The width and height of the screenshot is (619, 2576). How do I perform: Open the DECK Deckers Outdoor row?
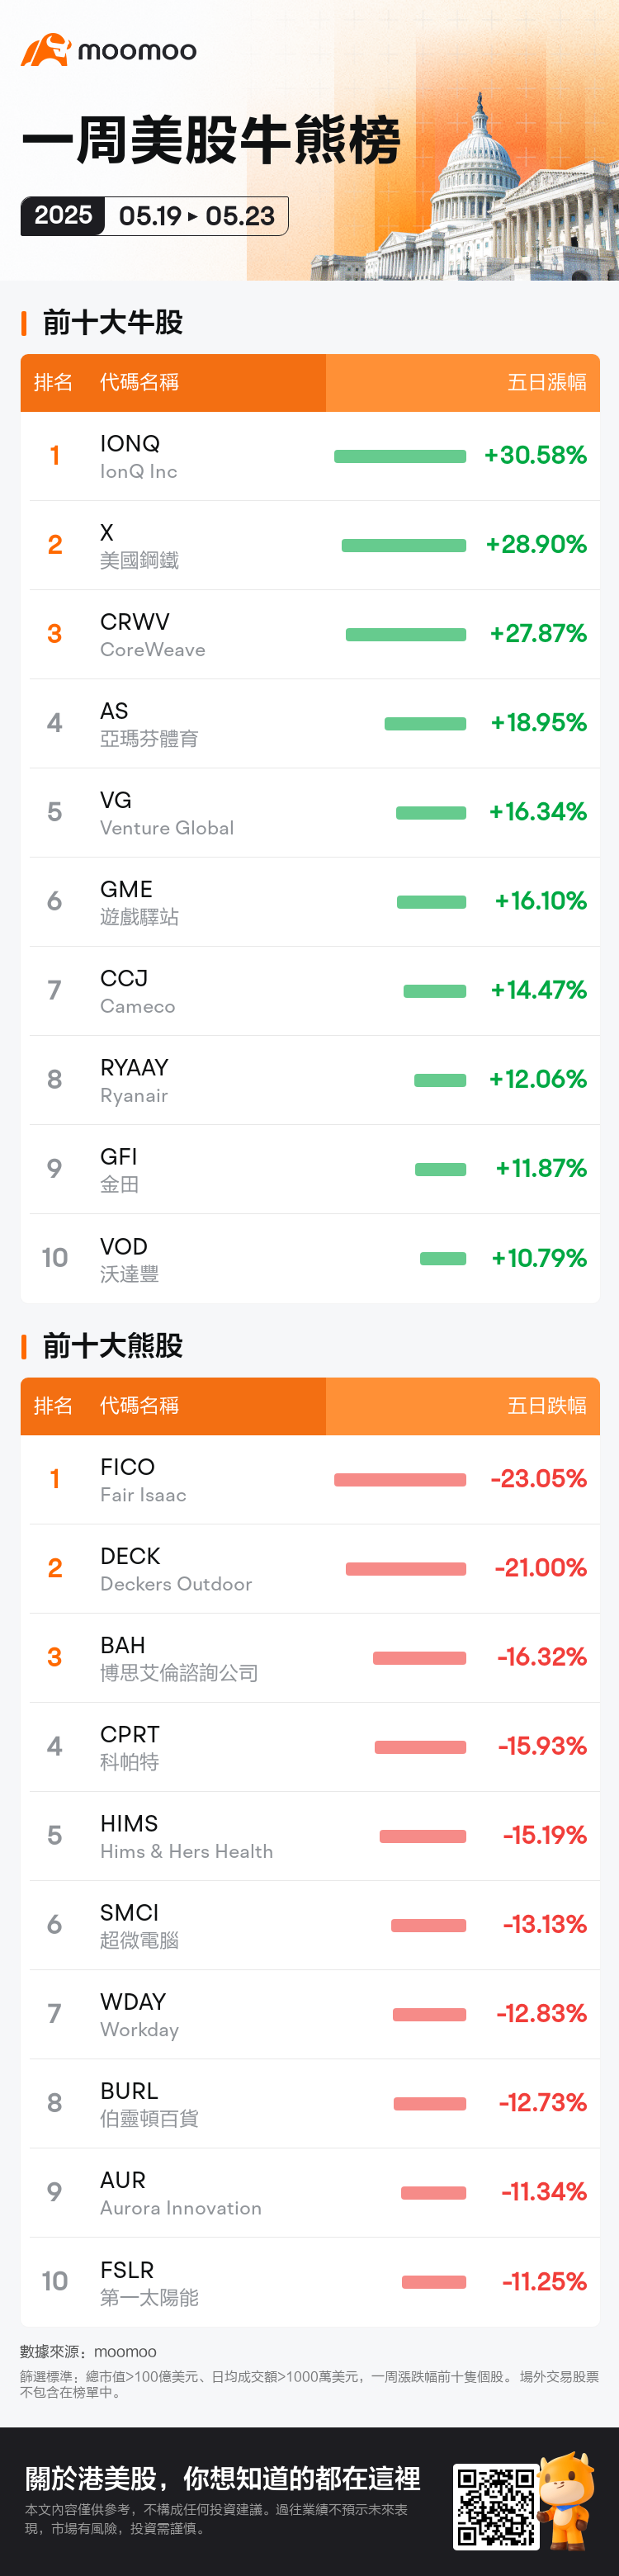[310, 1569]
